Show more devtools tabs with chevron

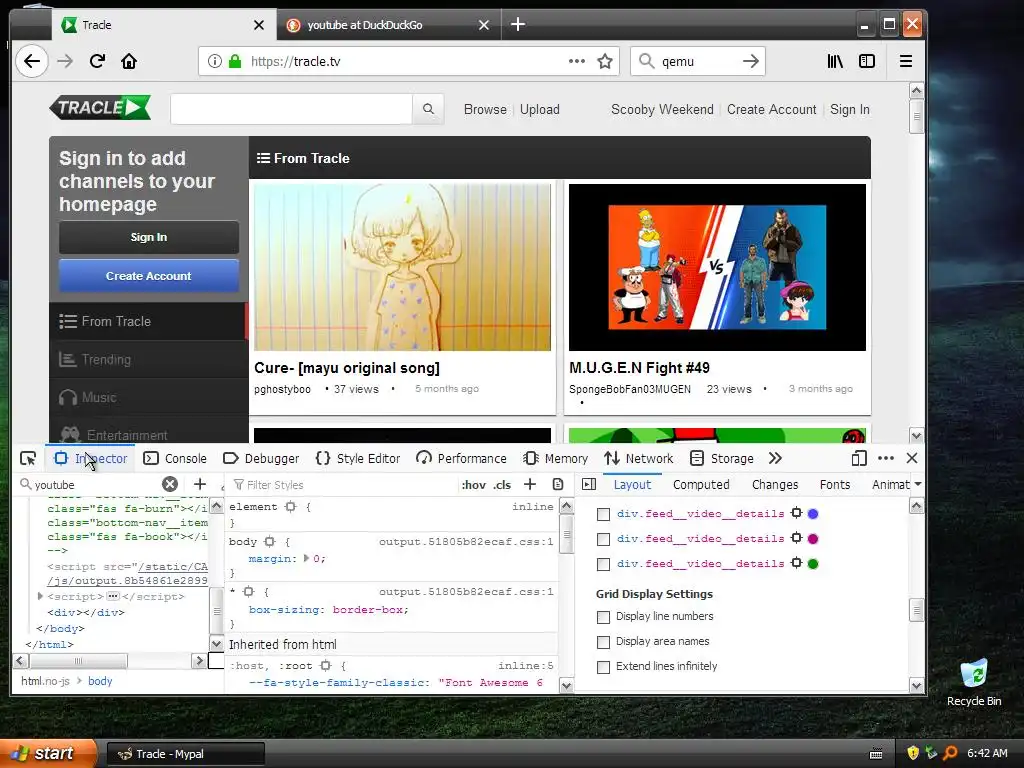pyautogui.click(x=775, y=458)
